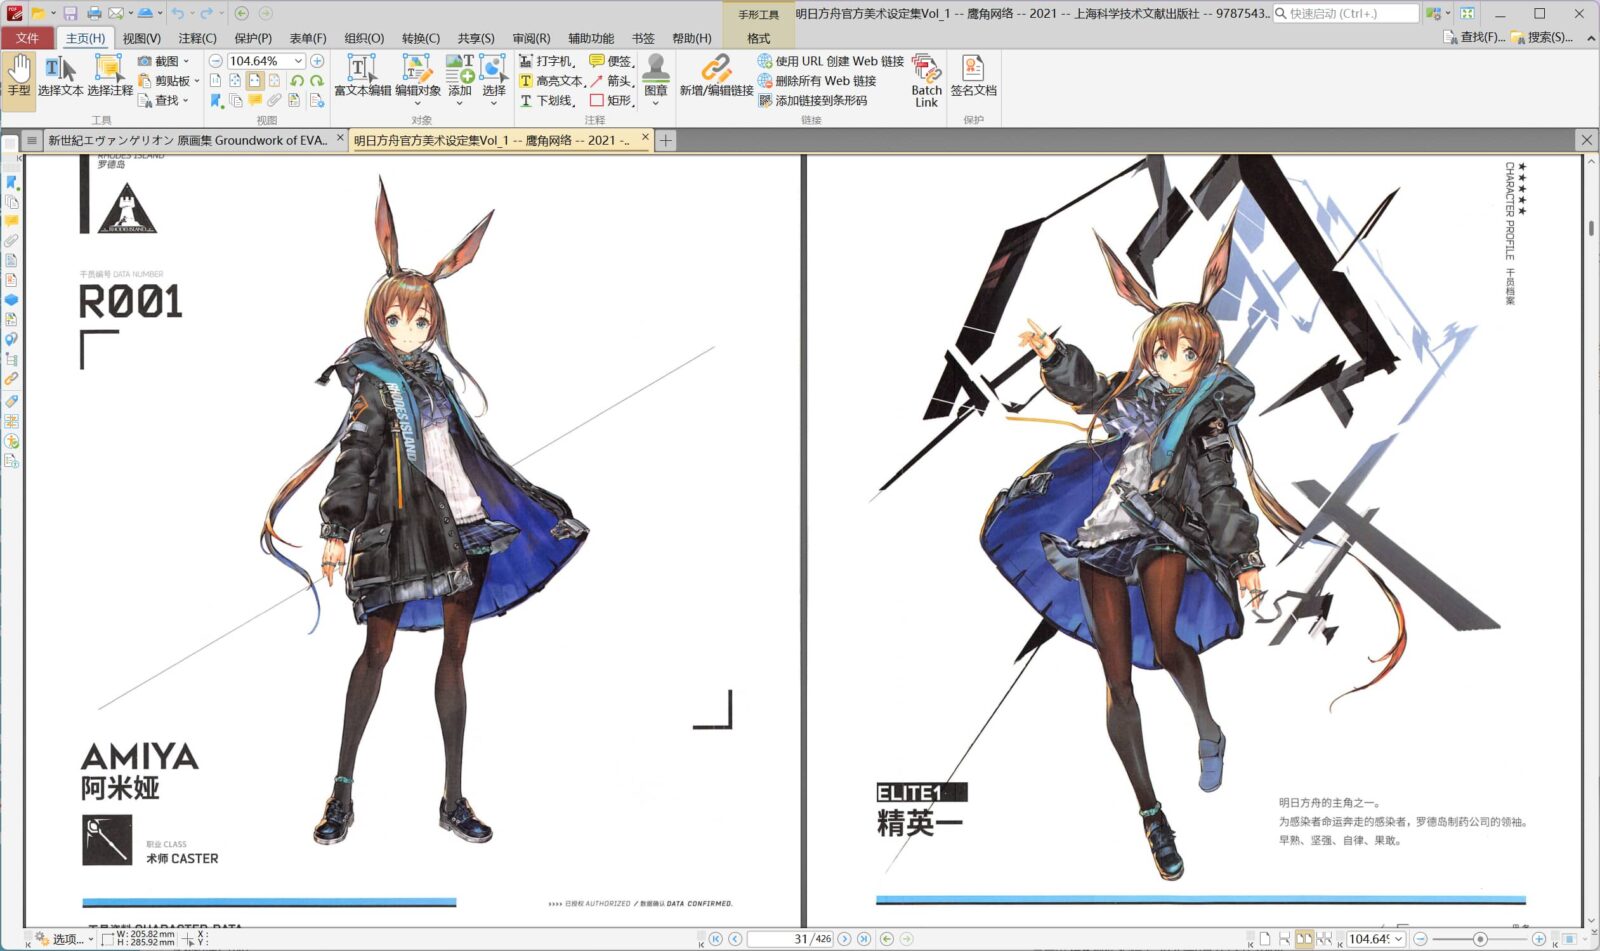Click Remove All Web Links (删除所有 Web 链接)
Screen dimensions: 1600x951
pyautogui.click(x=817, y=81)
